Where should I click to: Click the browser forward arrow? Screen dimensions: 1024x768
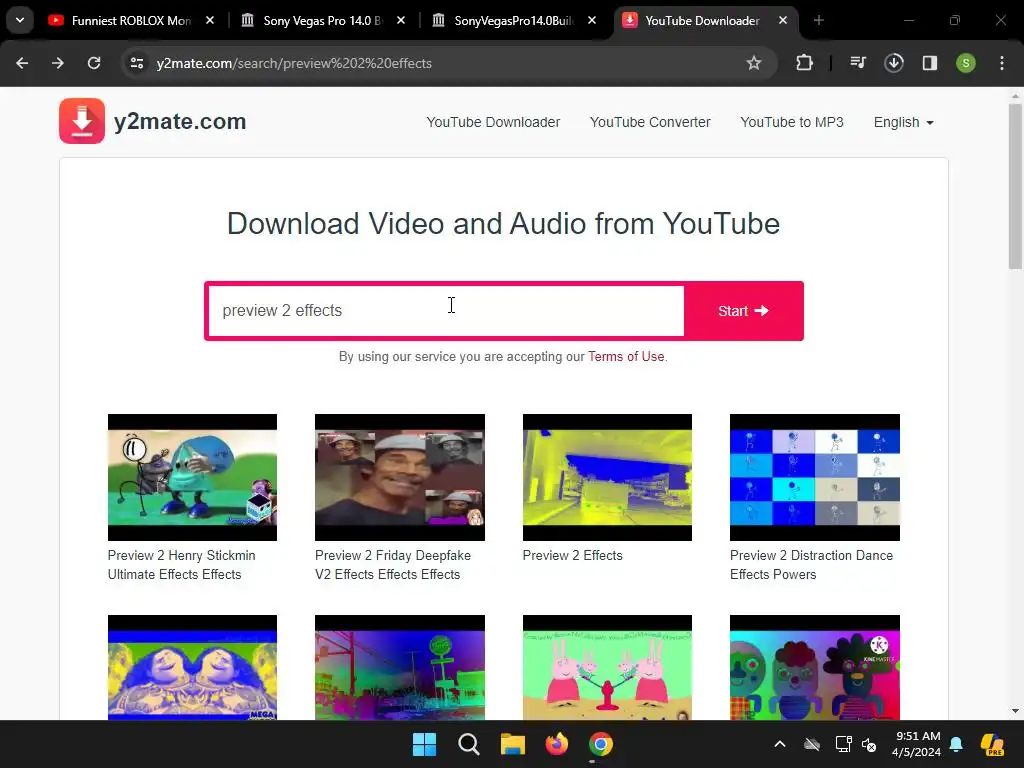(x=58, y=63)
